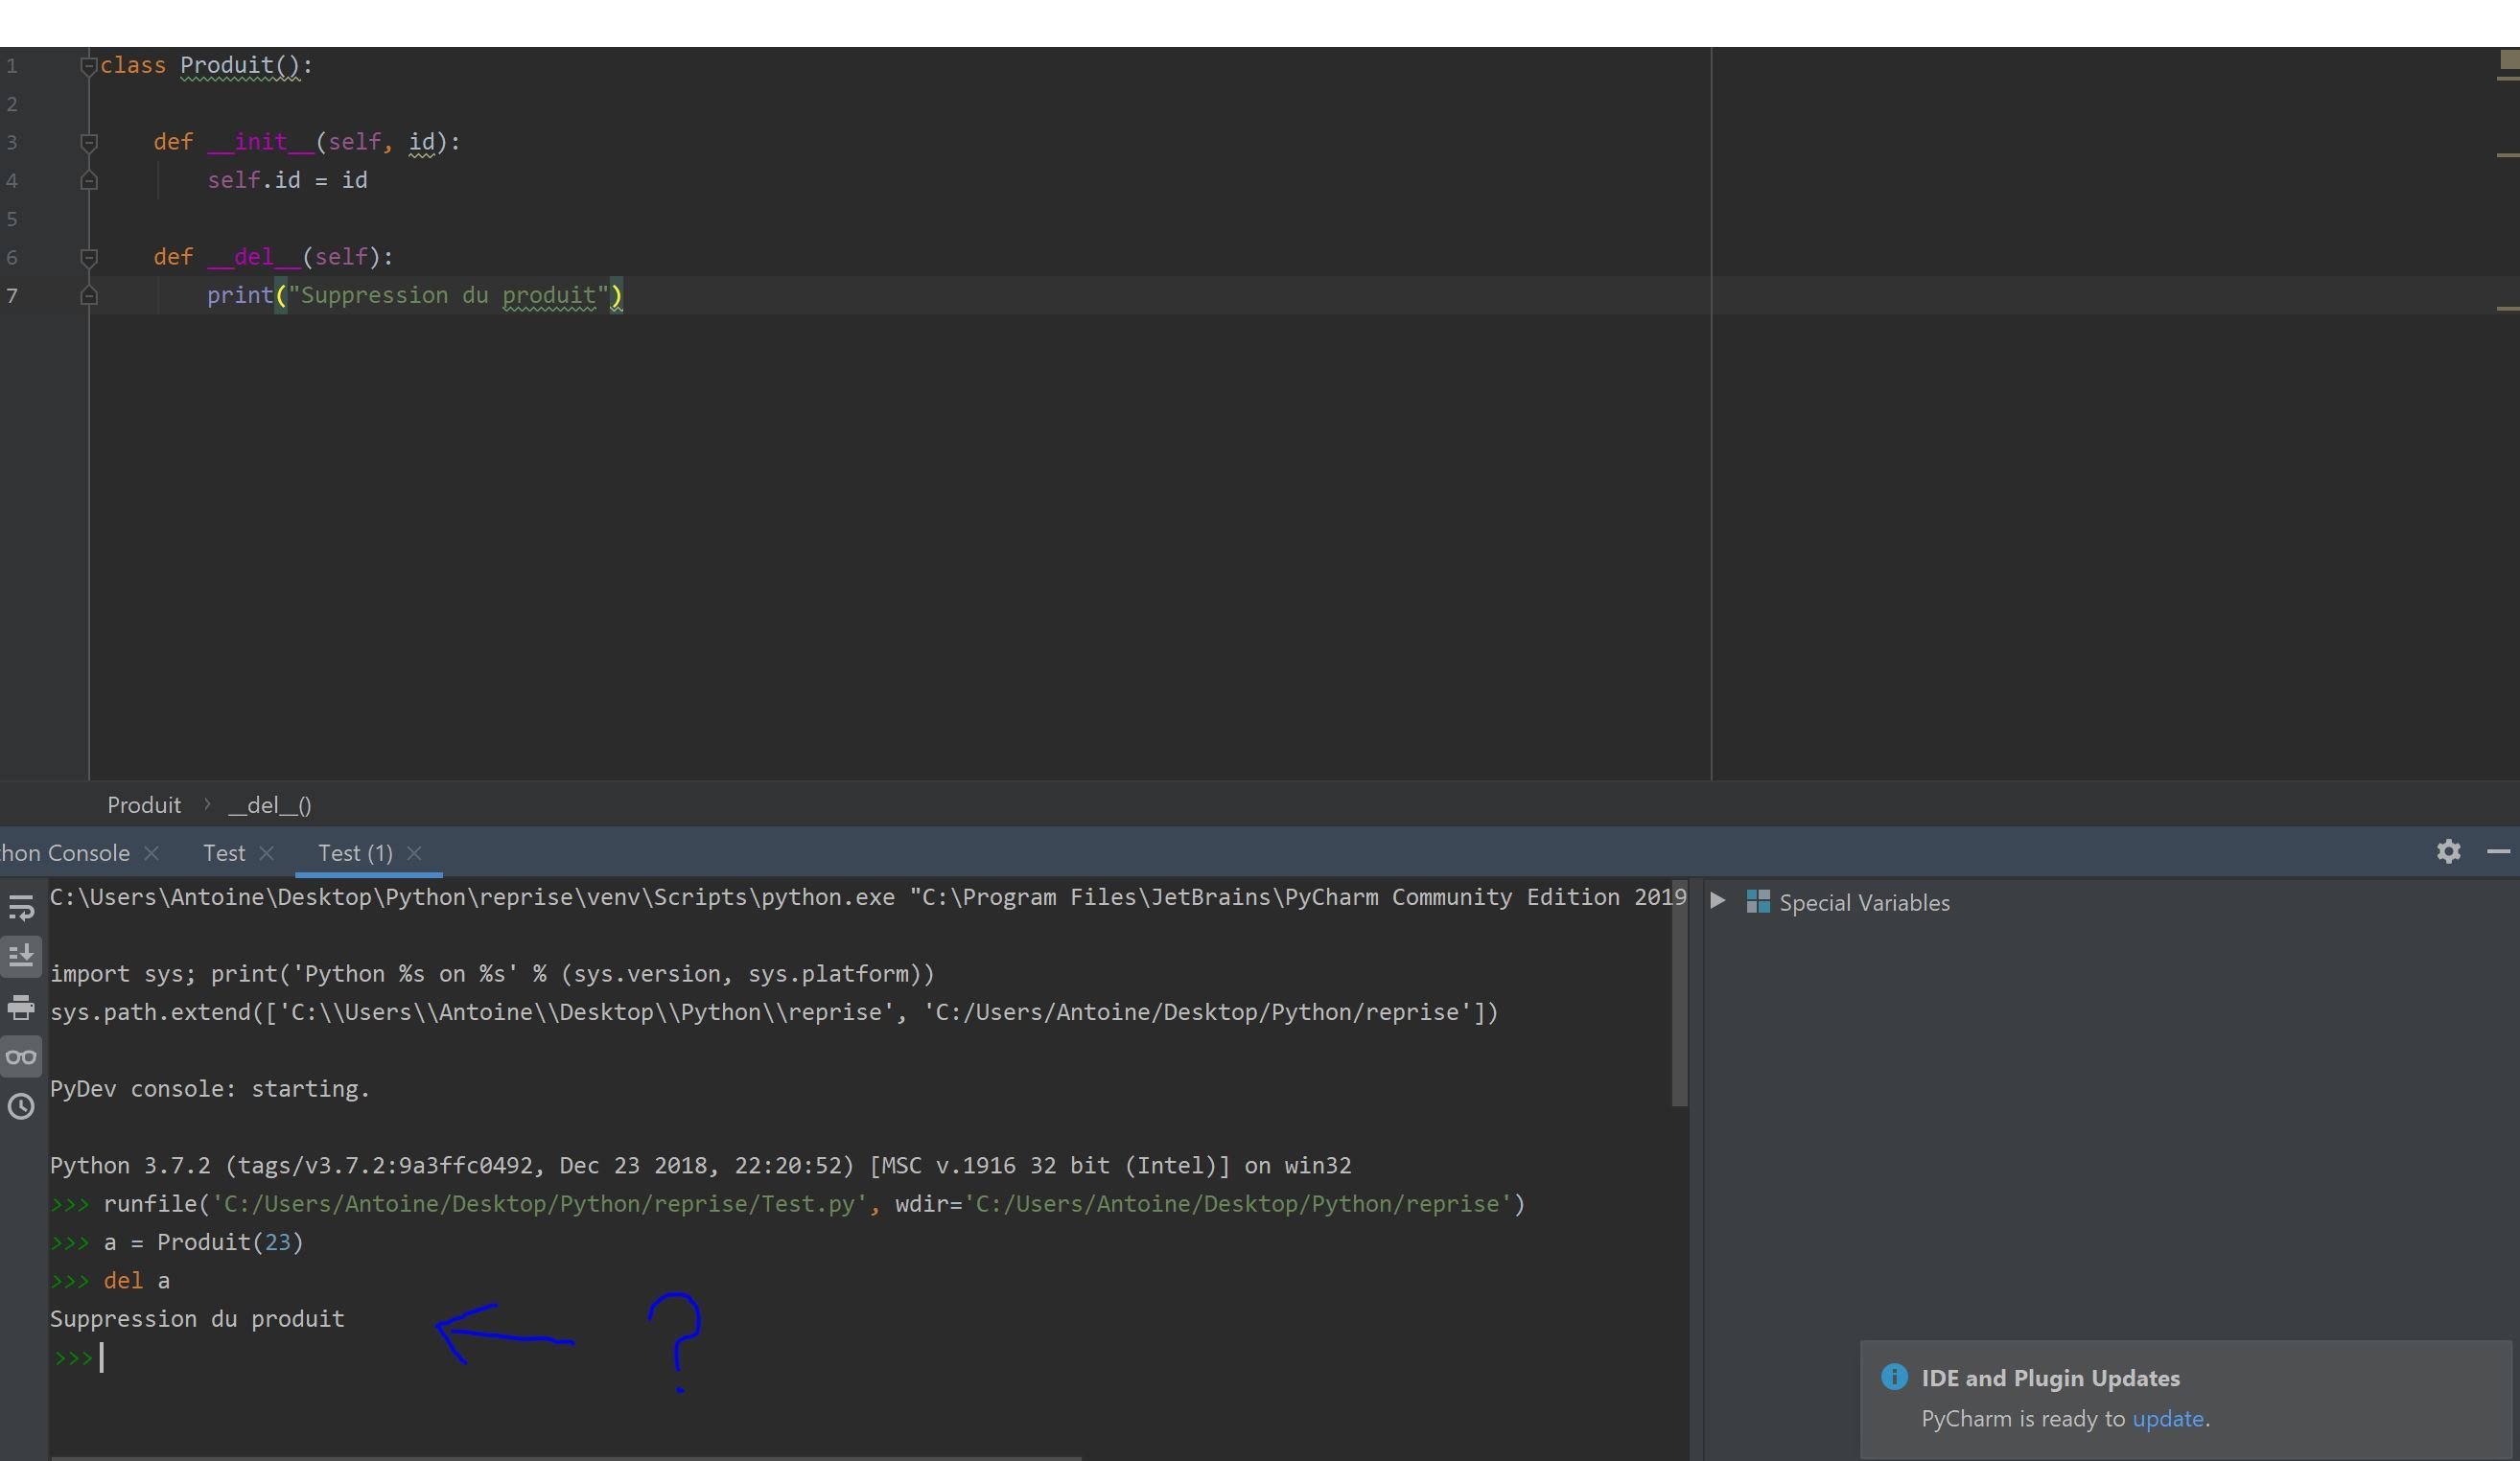The height and width of the screenshot is (1461, 2520).
Task: Click the print console output icon
Action: click(x=21, y=1007)
